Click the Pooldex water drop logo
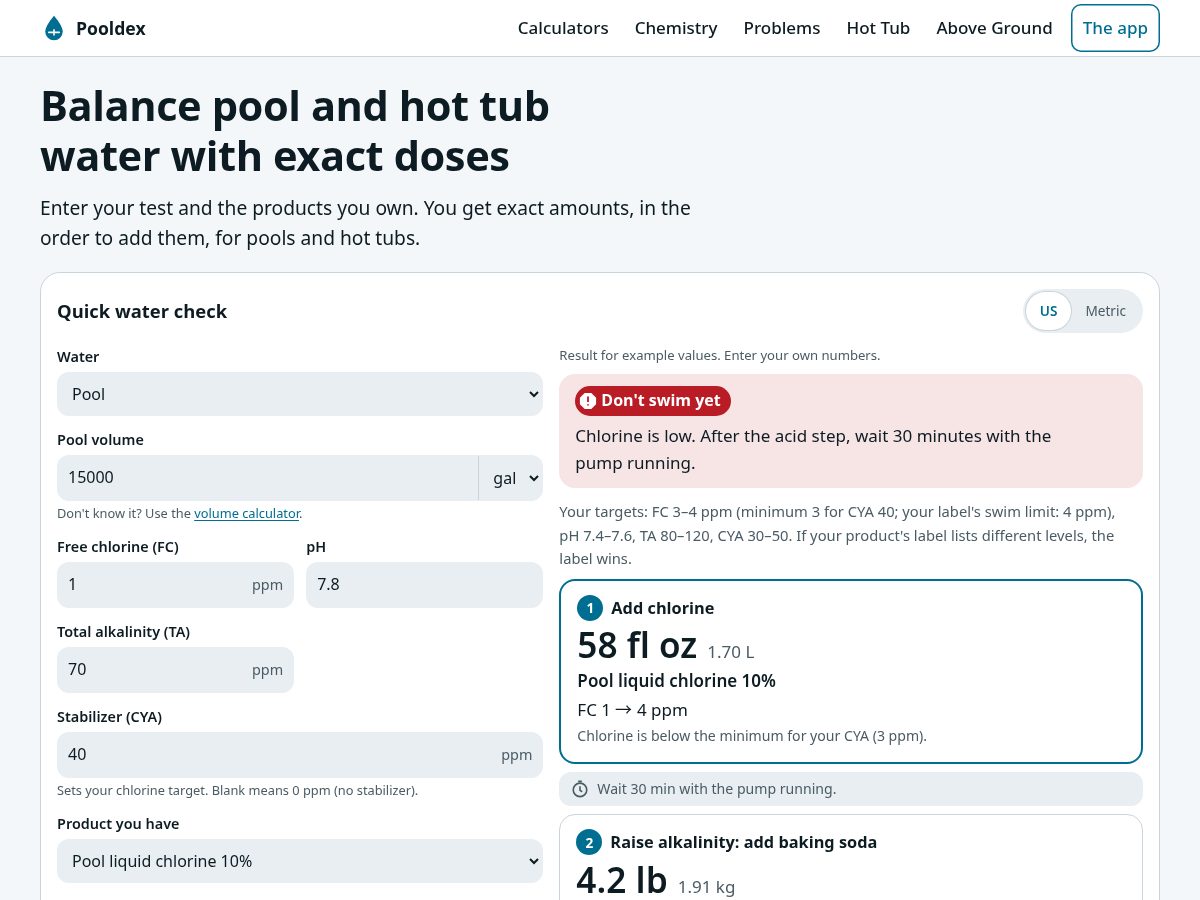The height and width of the screenshot is (900, 1200). [54, 28]
